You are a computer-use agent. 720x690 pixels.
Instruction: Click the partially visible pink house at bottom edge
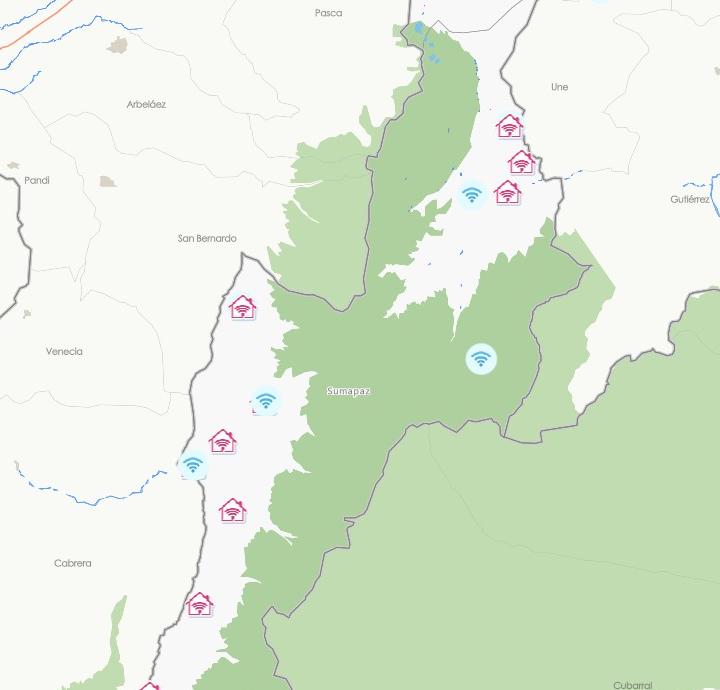[x=149, y=686]
